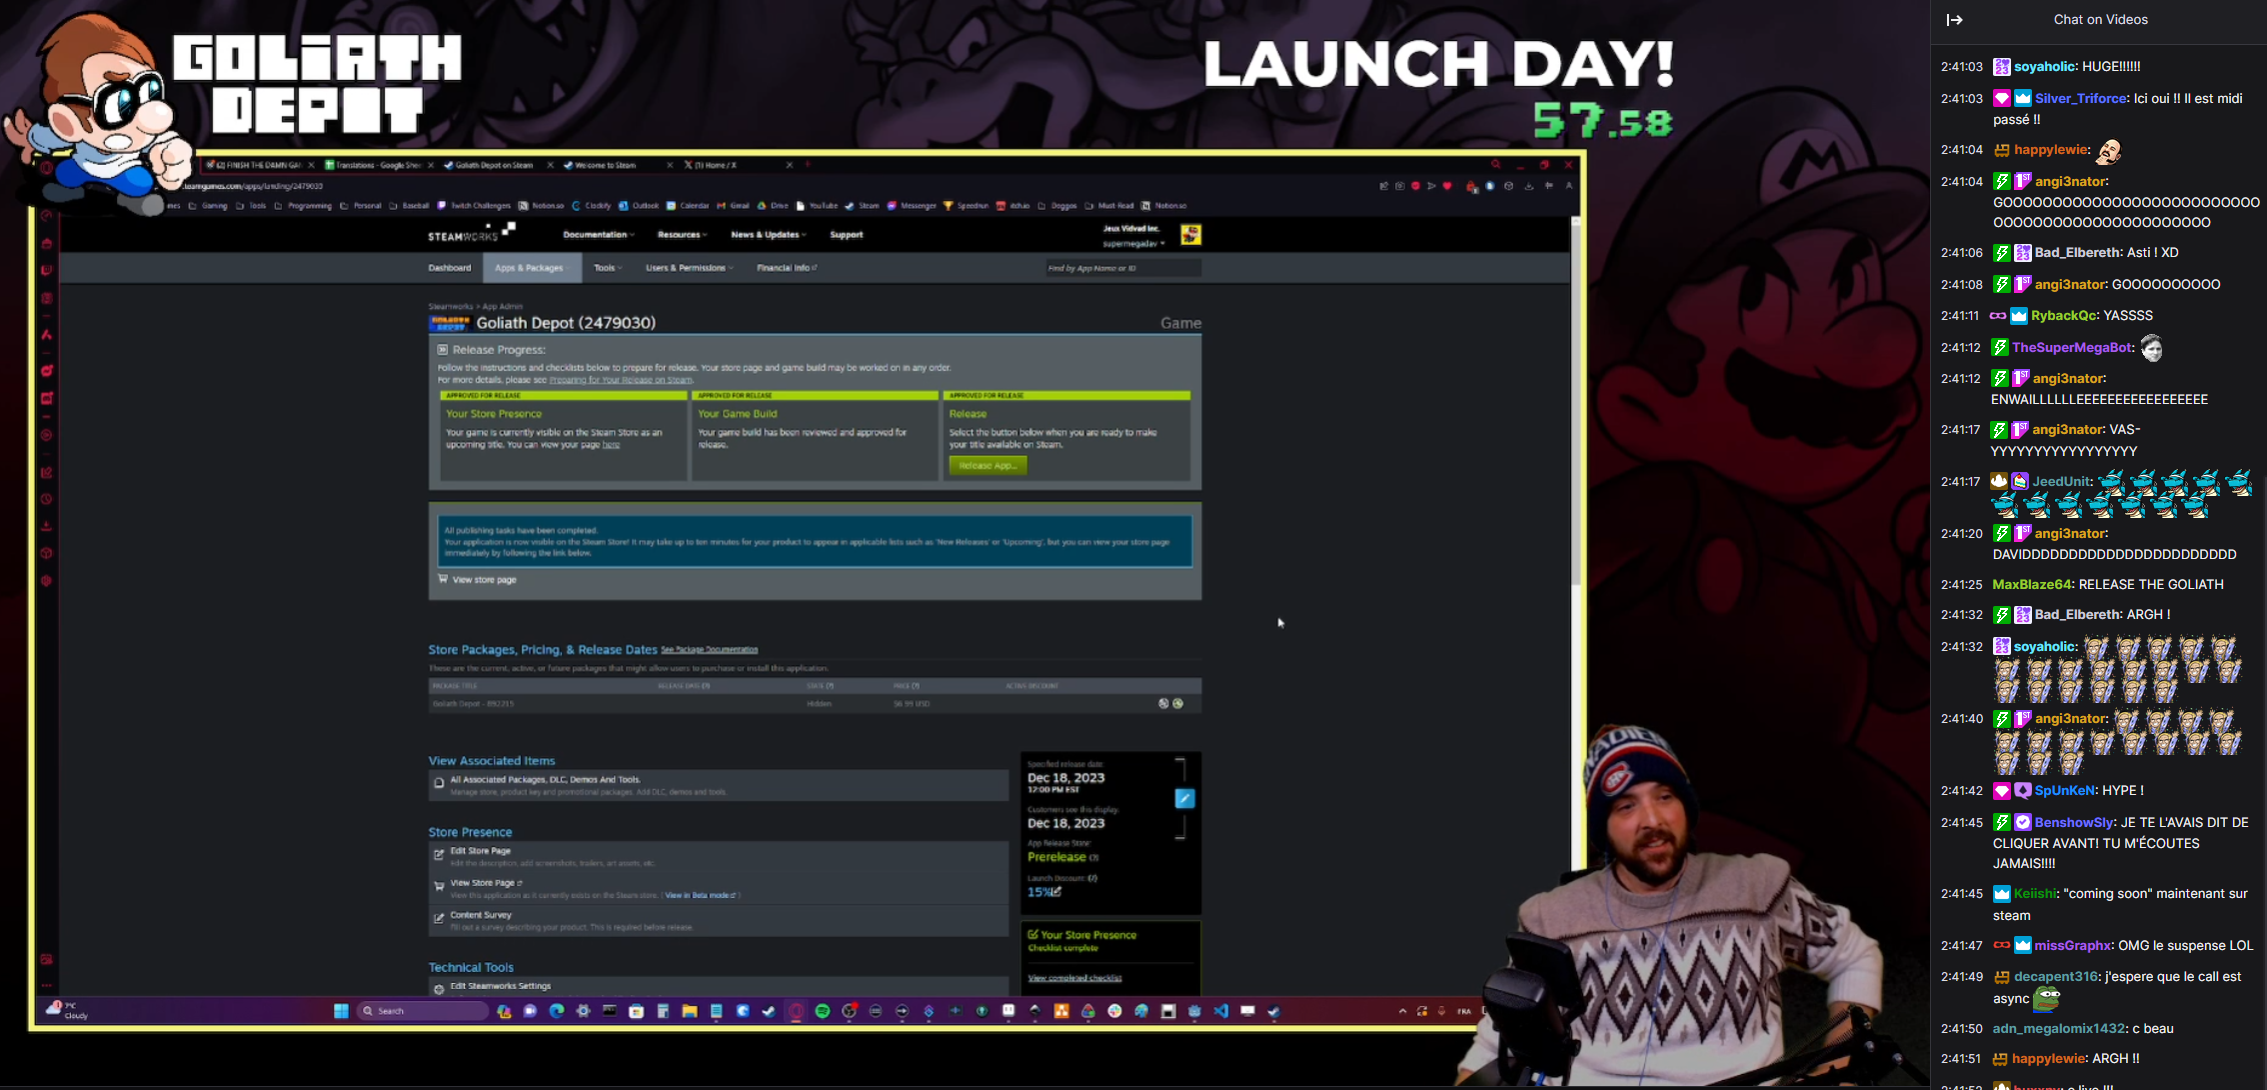Click the Windows Start button
Screen dimensions: 2267x1090
(x=341, y=1011)
